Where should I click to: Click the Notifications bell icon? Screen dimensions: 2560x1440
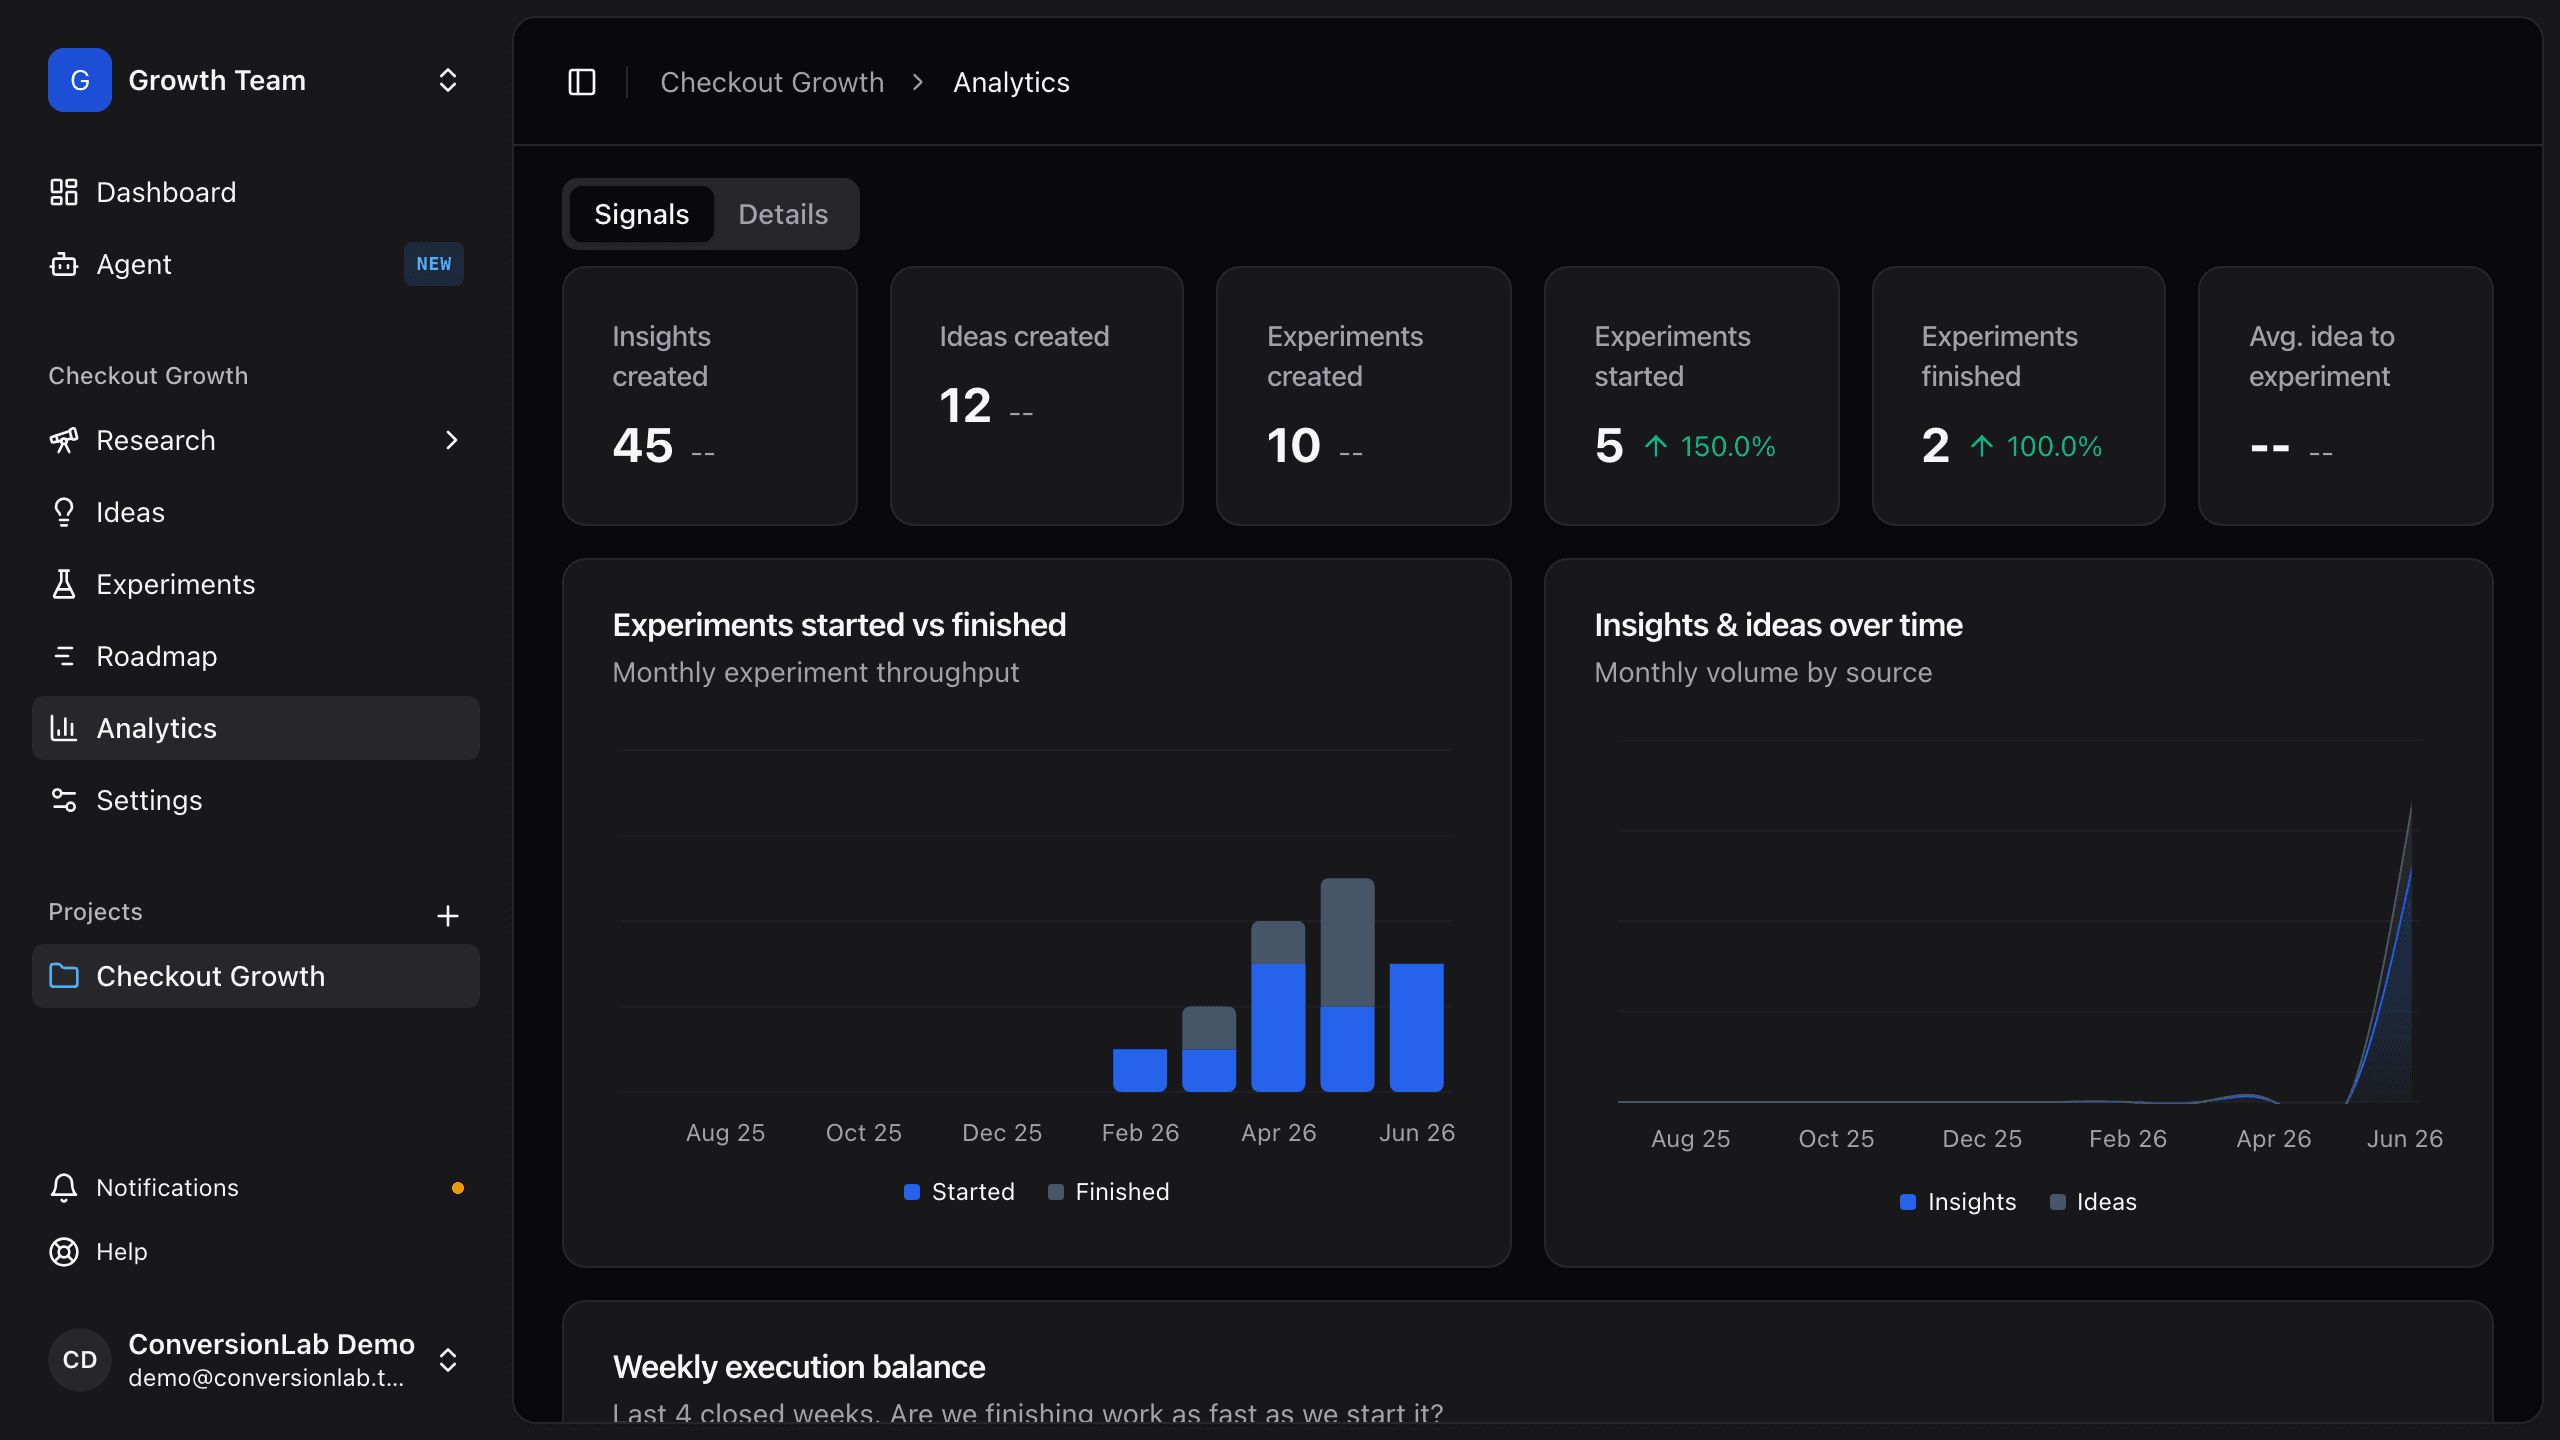[x=64, y=1188]
